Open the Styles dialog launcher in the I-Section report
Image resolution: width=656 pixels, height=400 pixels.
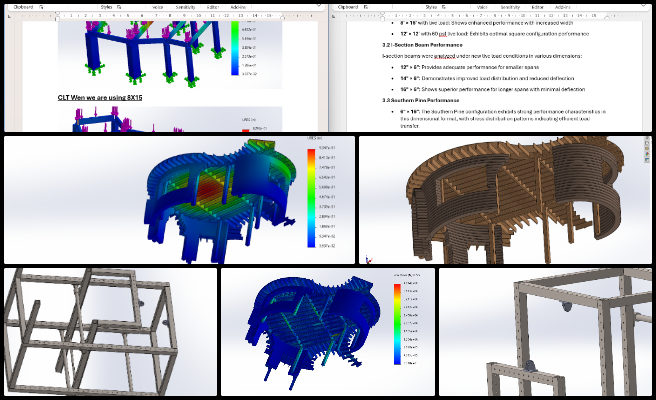444,7
